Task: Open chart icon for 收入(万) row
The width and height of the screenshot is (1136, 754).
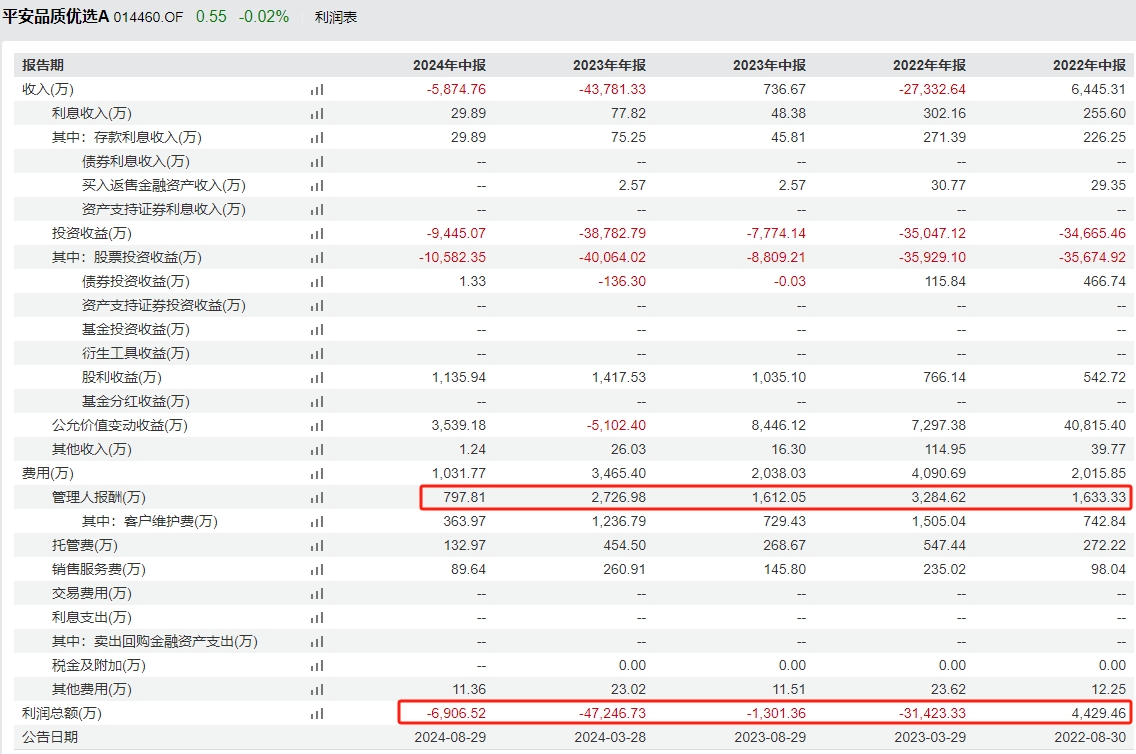Action: [x=317, y=90]
